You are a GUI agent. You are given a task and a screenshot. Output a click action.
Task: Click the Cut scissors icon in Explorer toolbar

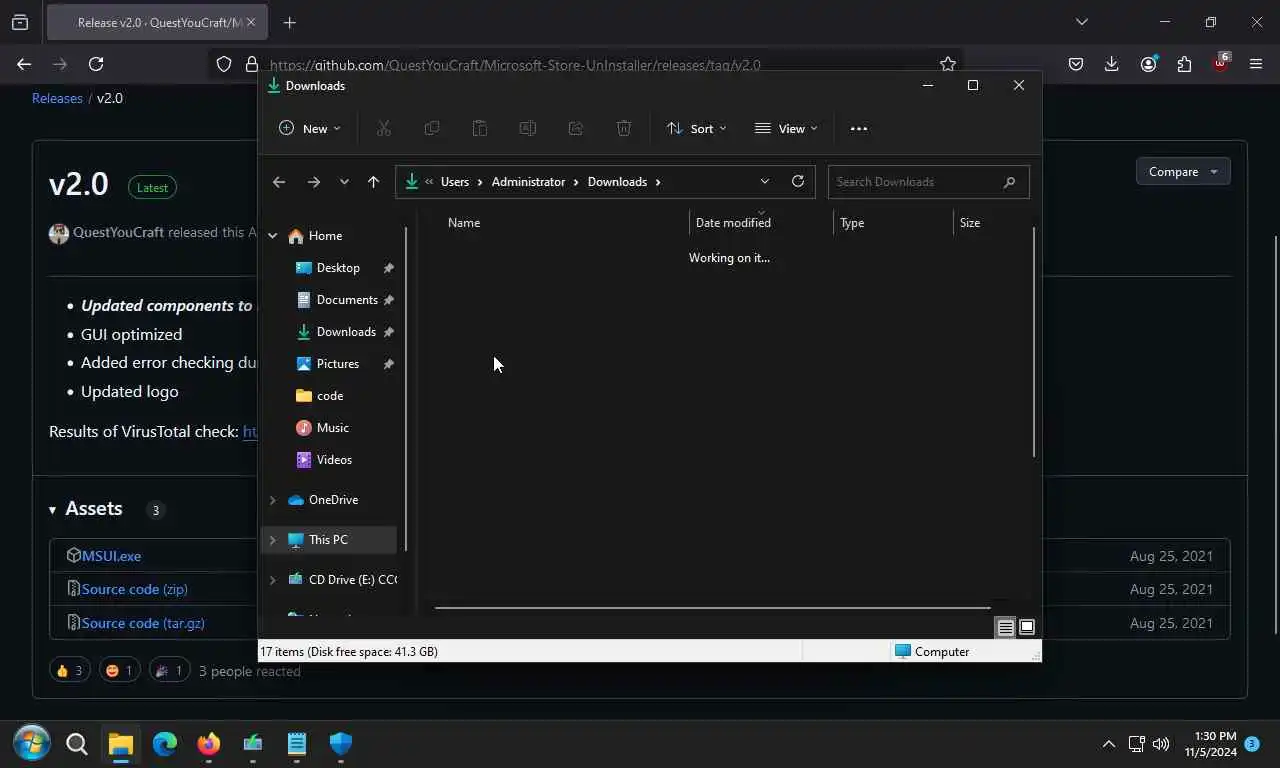(383, 128)
